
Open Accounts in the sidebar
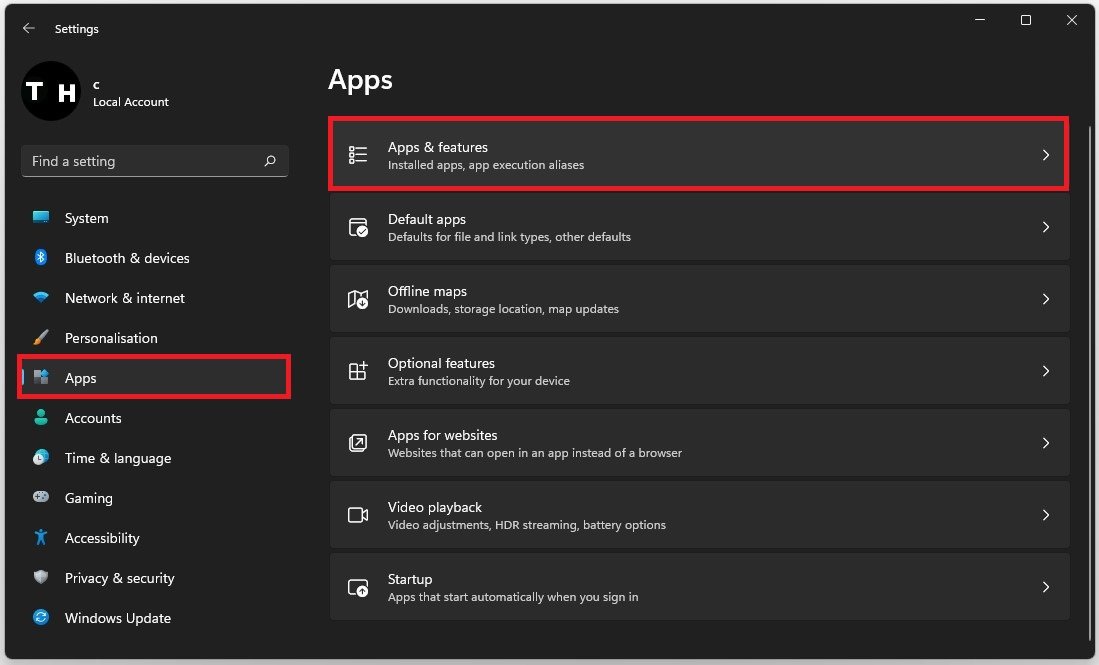(x=93, y=418)
